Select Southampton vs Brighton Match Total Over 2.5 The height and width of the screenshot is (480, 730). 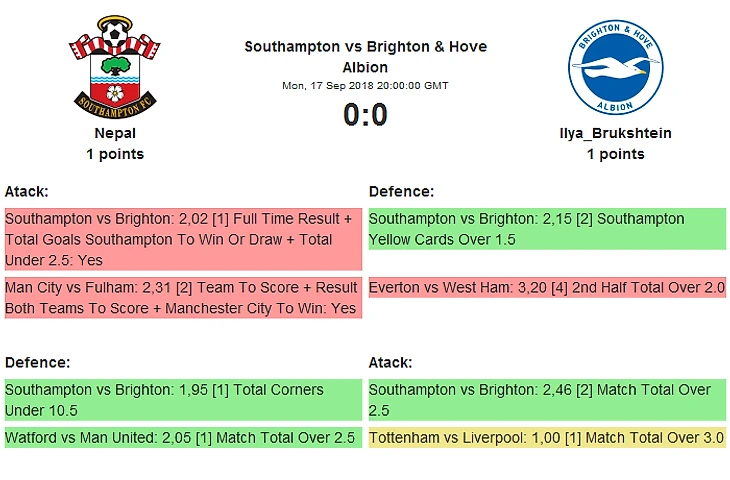[x=547, y=399]
